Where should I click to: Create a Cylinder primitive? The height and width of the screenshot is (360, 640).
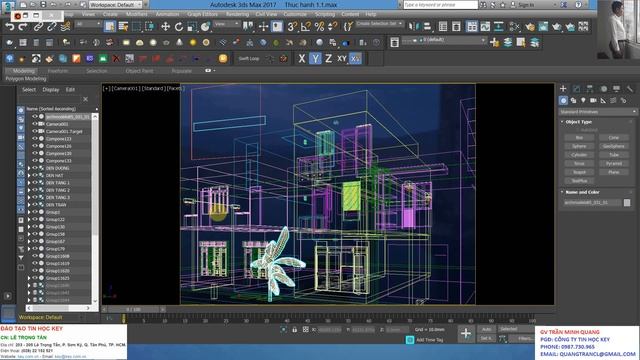pyautogui.click(x=579, y=155)
